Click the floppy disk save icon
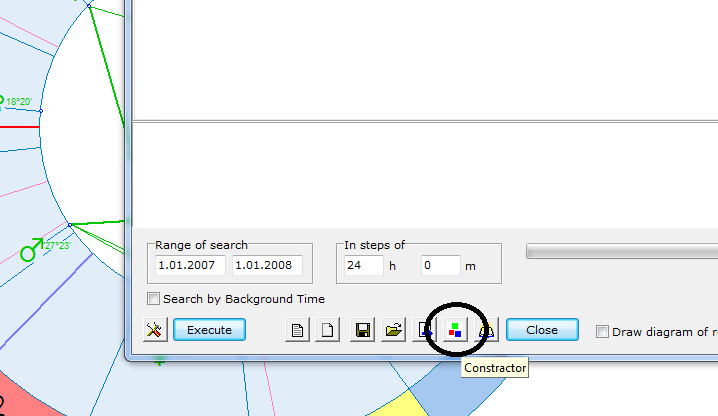718x416 pixels. tap(362, 331)
